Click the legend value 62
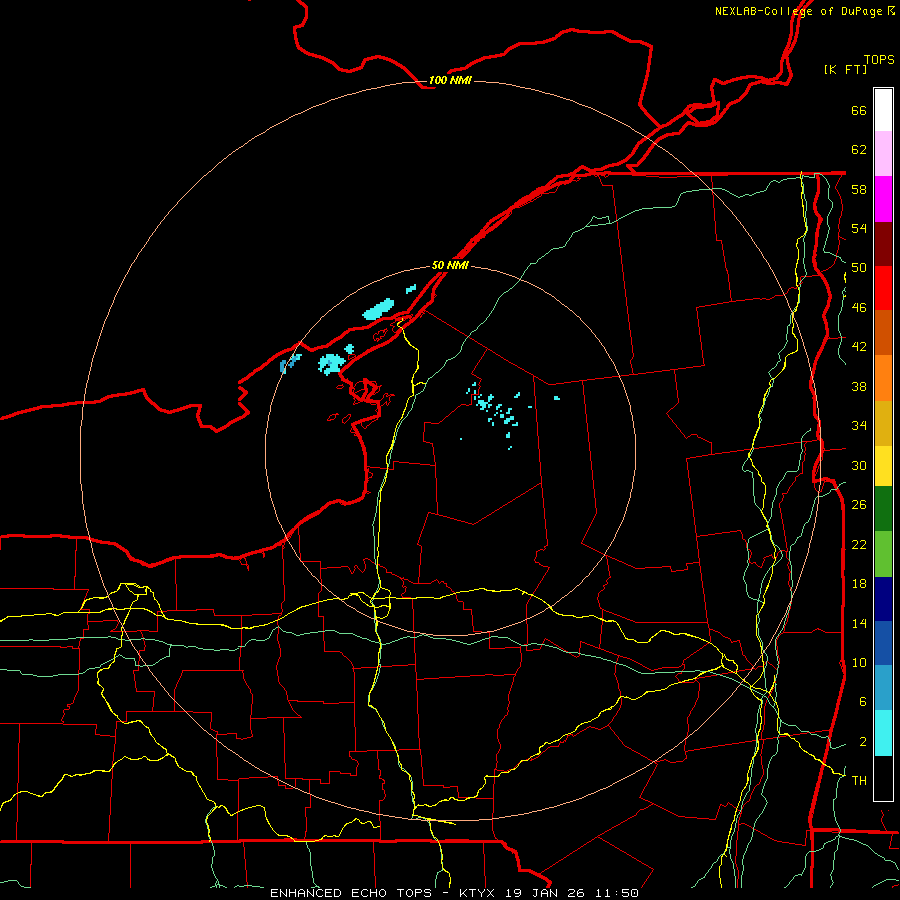This screenshot has width=900, height=900. click(859, 150)
